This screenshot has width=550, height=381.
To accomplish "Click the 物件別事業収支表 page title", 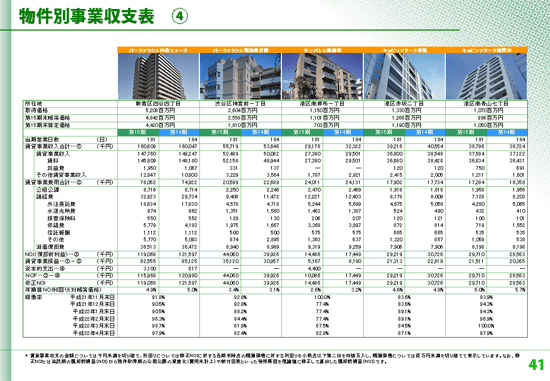I will click(x=87, y=16).
